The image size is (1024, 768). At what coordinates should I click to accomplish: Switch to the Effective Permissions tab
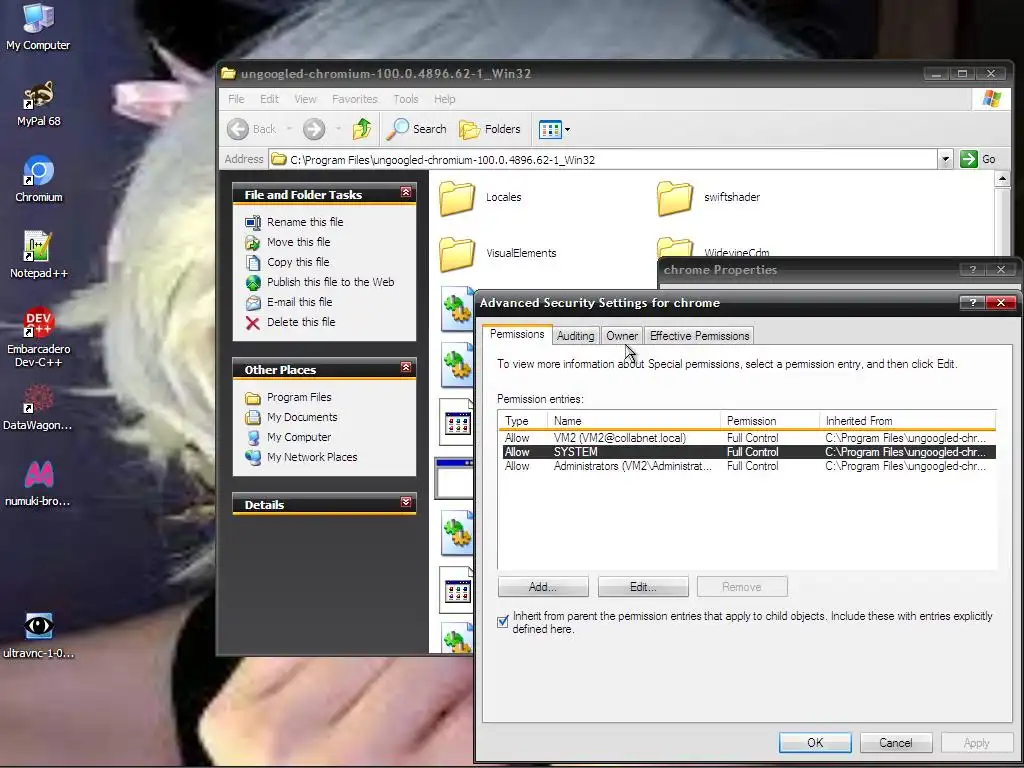click(699, 336)
